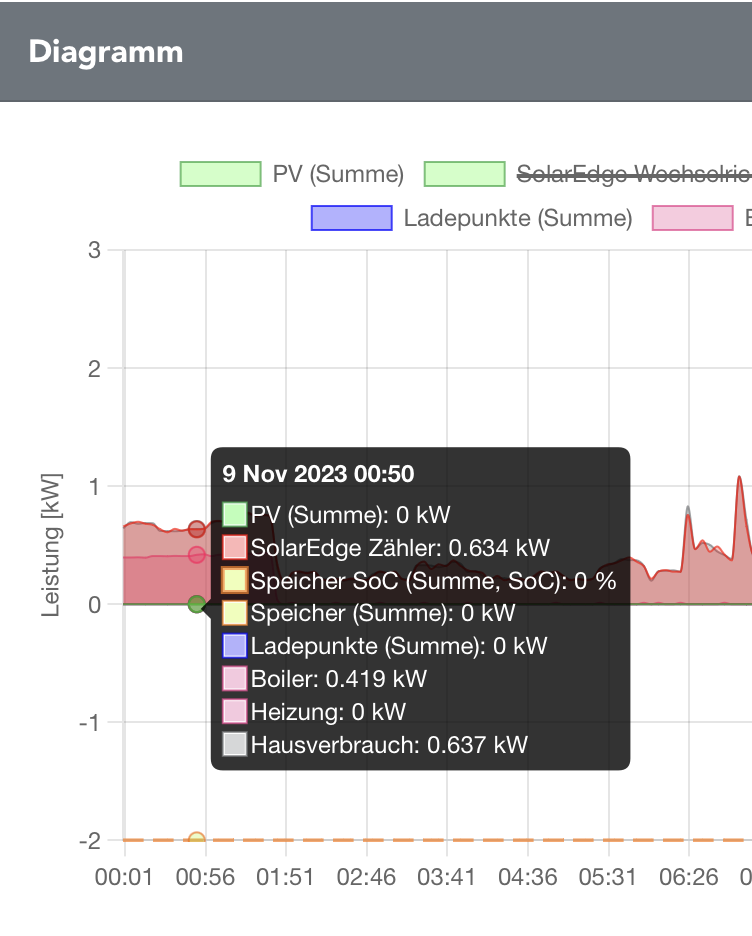The image size is (752, 936).
Task: Select the orange Speicher SoC point
Action: 197,841
